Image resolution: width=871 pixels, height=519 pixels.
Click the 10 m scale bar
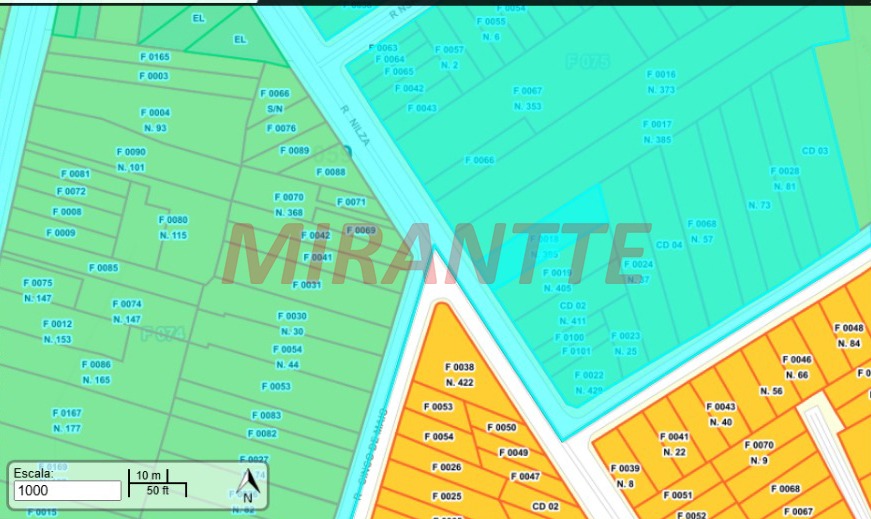coord(148,474)
